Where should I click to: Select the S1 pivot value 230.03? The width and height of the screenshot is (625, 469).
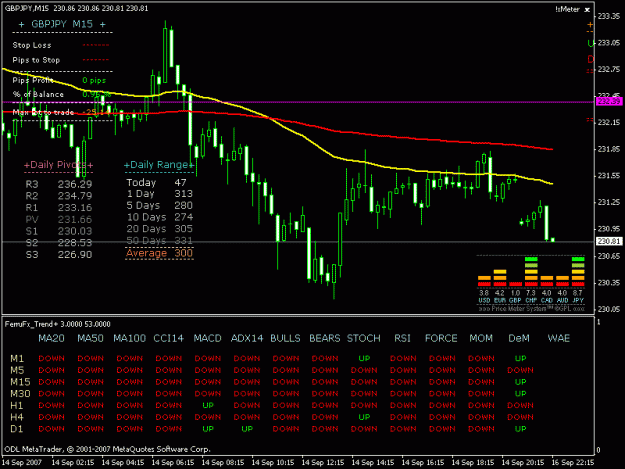tap(75, 231)
